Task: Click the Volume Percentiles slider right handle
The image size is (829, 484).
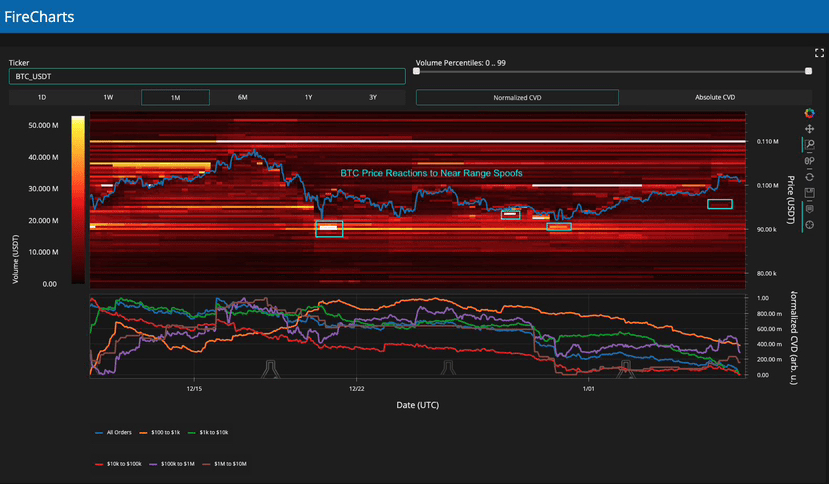Action: pyautogui.click(x=808, y=71)
